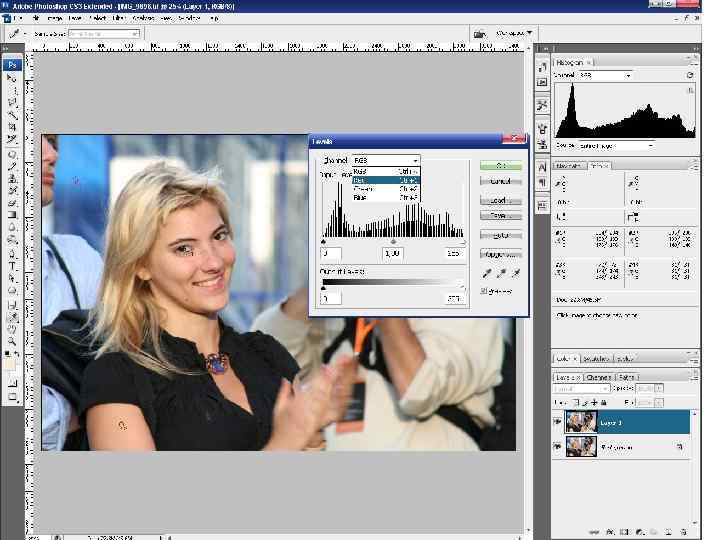
Task: Select the Quick Selection tool
Action: coord(12,114)
